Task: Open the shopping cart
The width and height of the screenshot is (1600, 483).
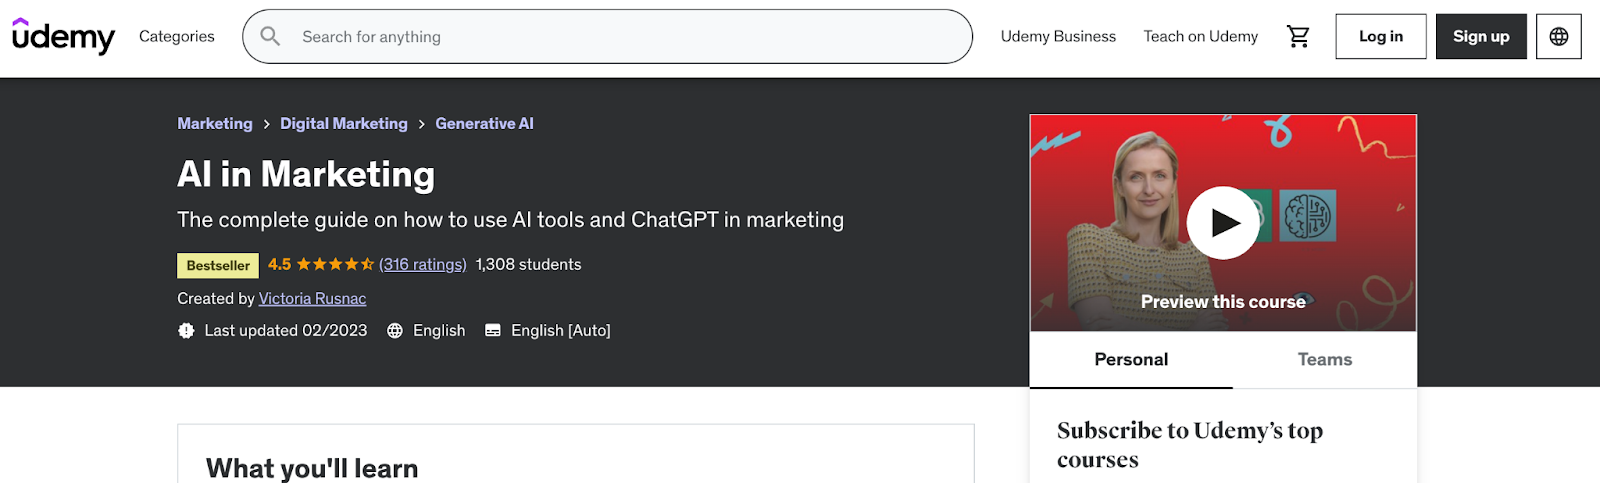Action: point(1298,37)
